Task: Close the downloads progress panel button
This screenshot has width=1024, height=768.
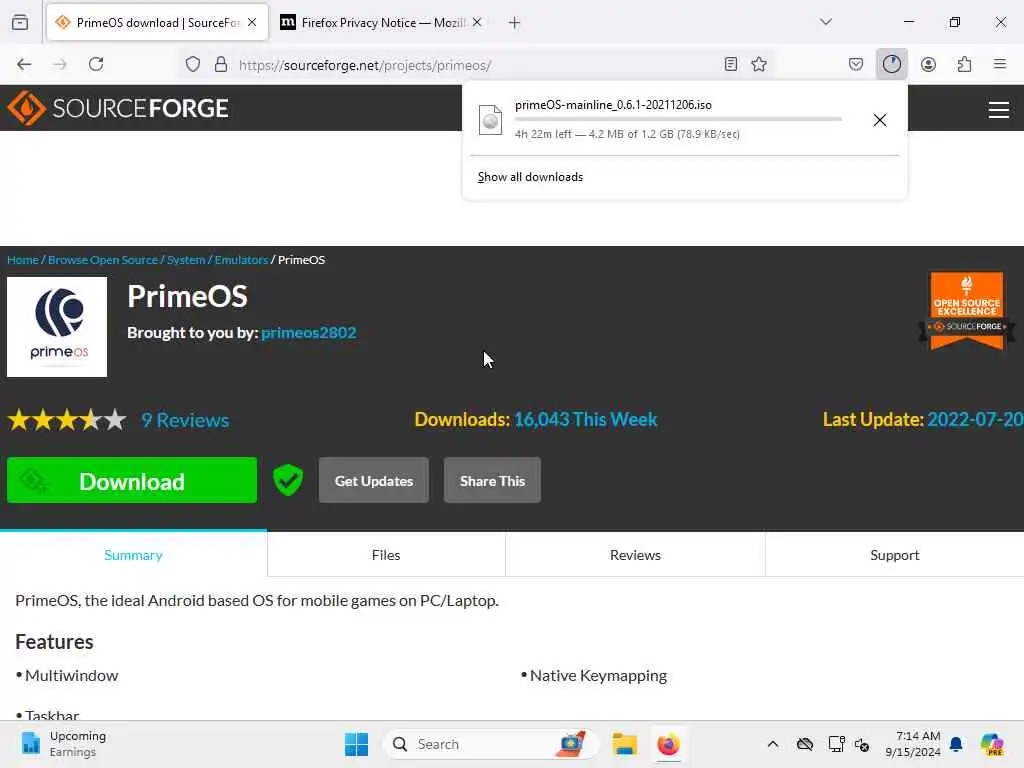Action: pos(891,64)
